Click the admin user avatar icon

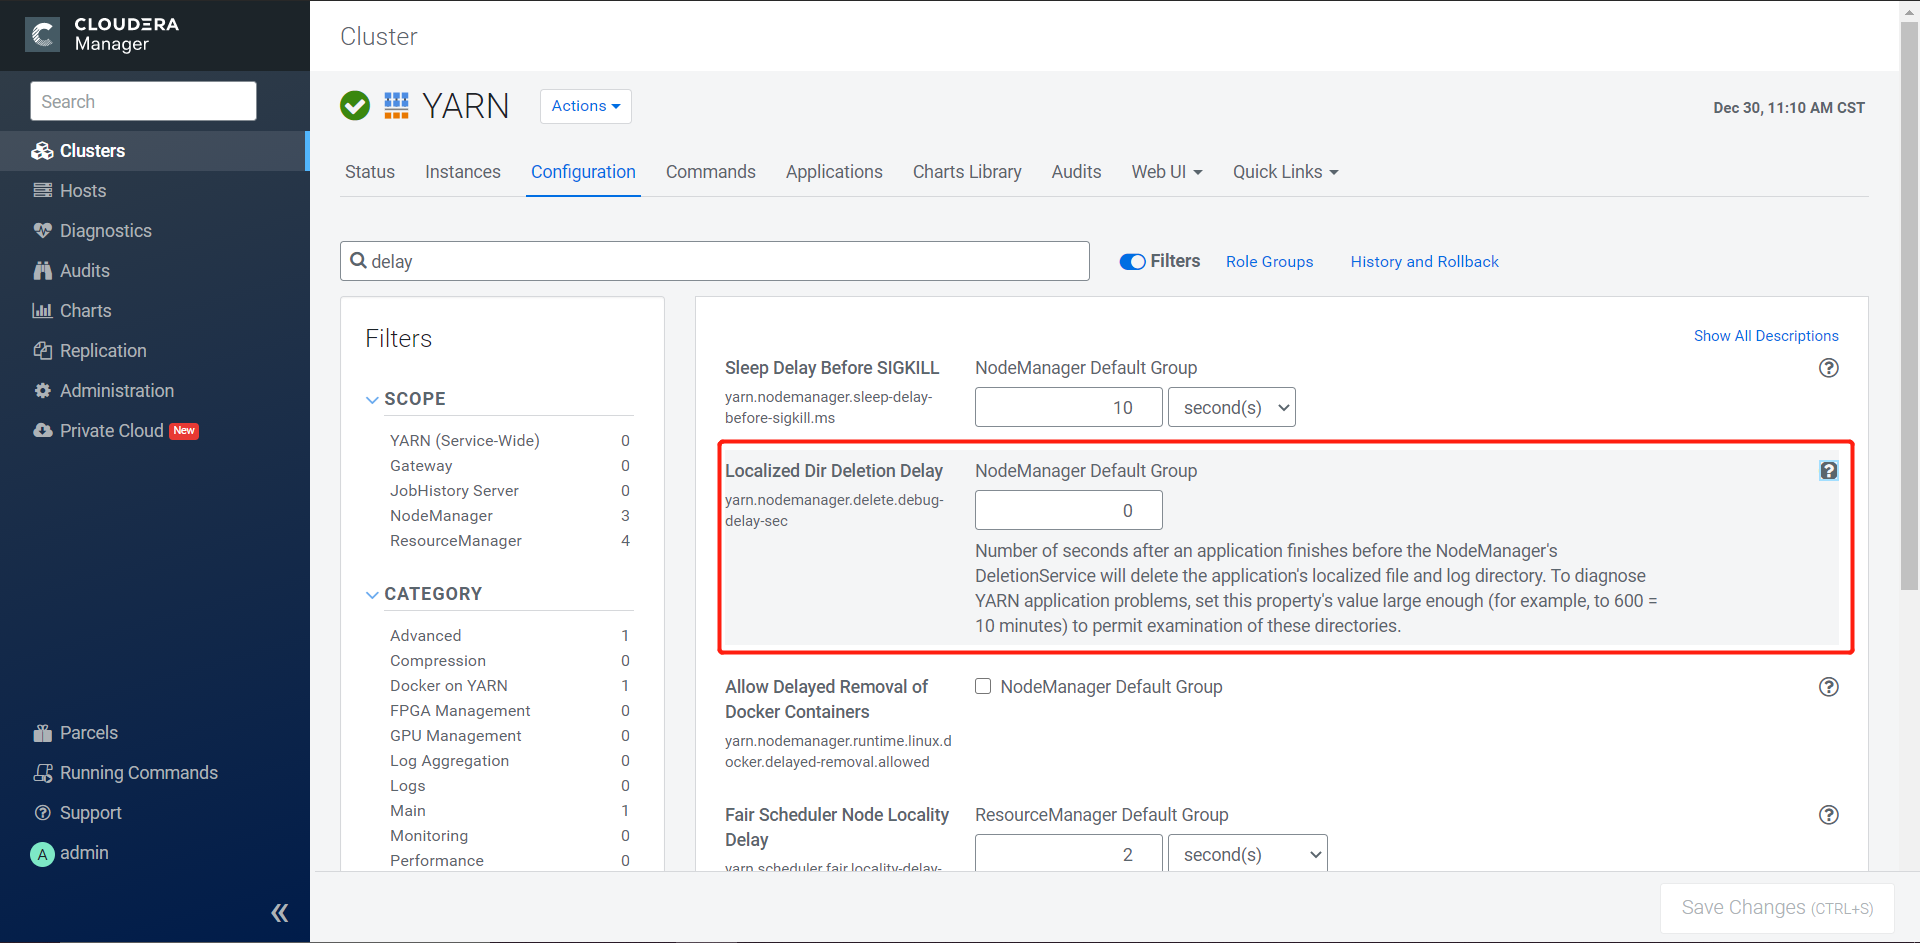pos(42,854)
